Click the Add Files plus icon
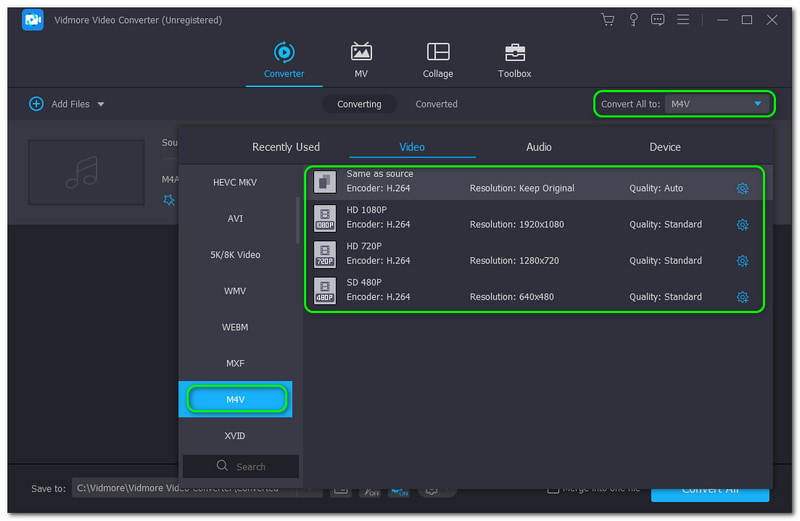The height and width of the screenshot is (521, 800). tap(36, 104)
